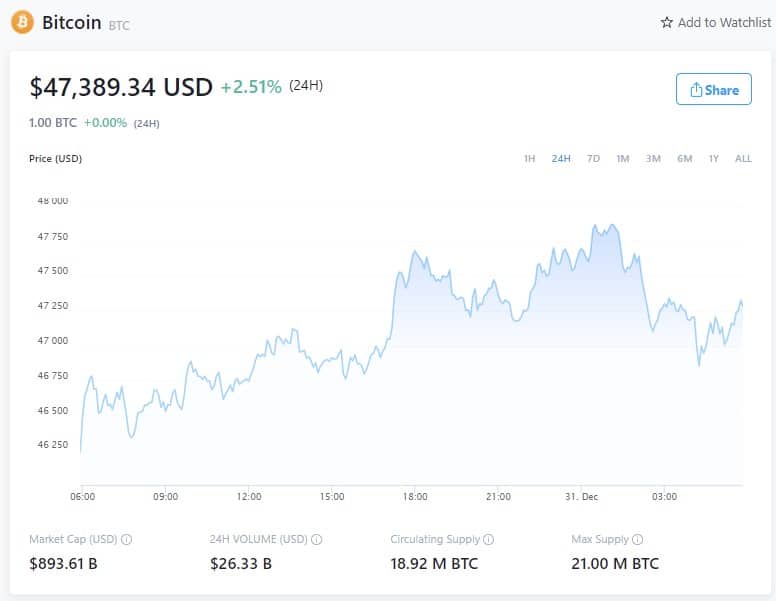The width and height of the screenshot is (776, 601).
Task: Click the 21.00 M BTC max supply value
Action: pyautogui.click(x=615, y=564)
